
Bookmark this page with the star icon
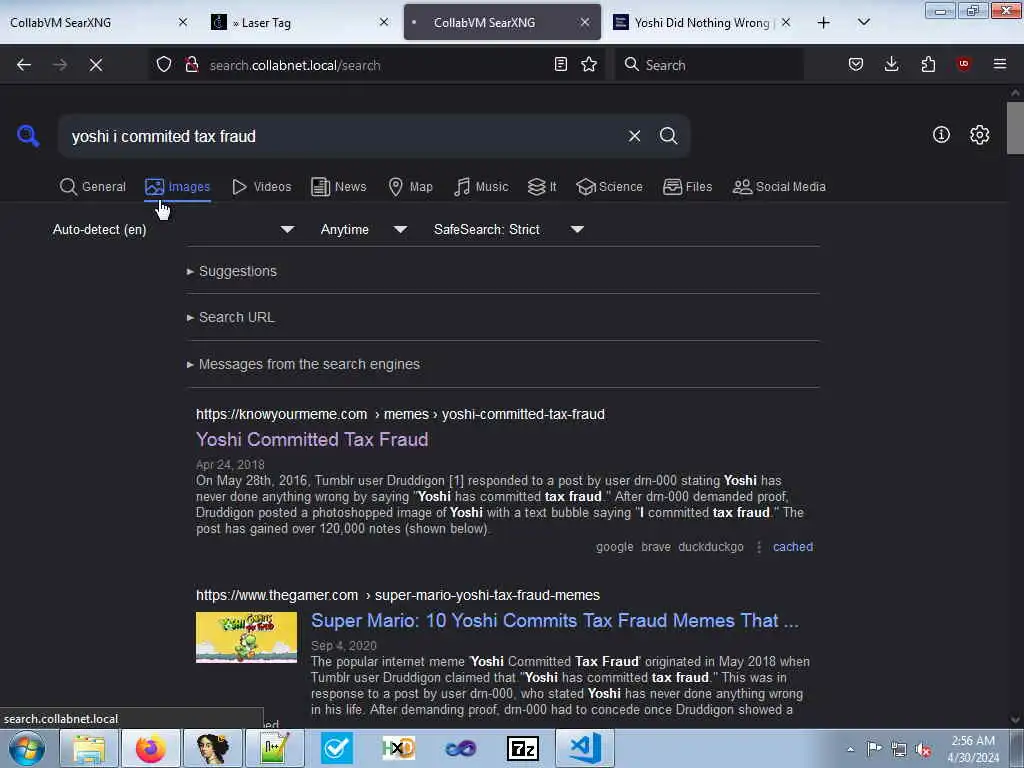[x=589, y=65]
